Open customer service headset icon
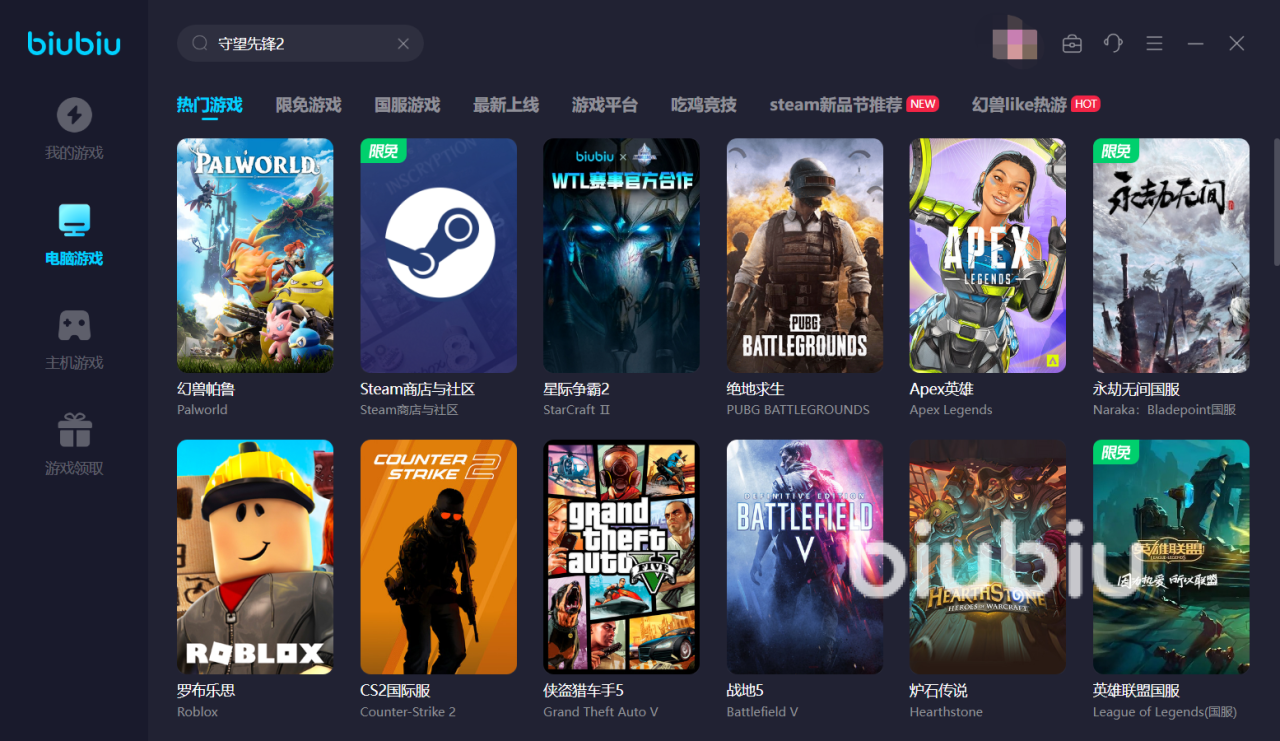This screenshot has width=1280, height=741. tap(1113, 44)
